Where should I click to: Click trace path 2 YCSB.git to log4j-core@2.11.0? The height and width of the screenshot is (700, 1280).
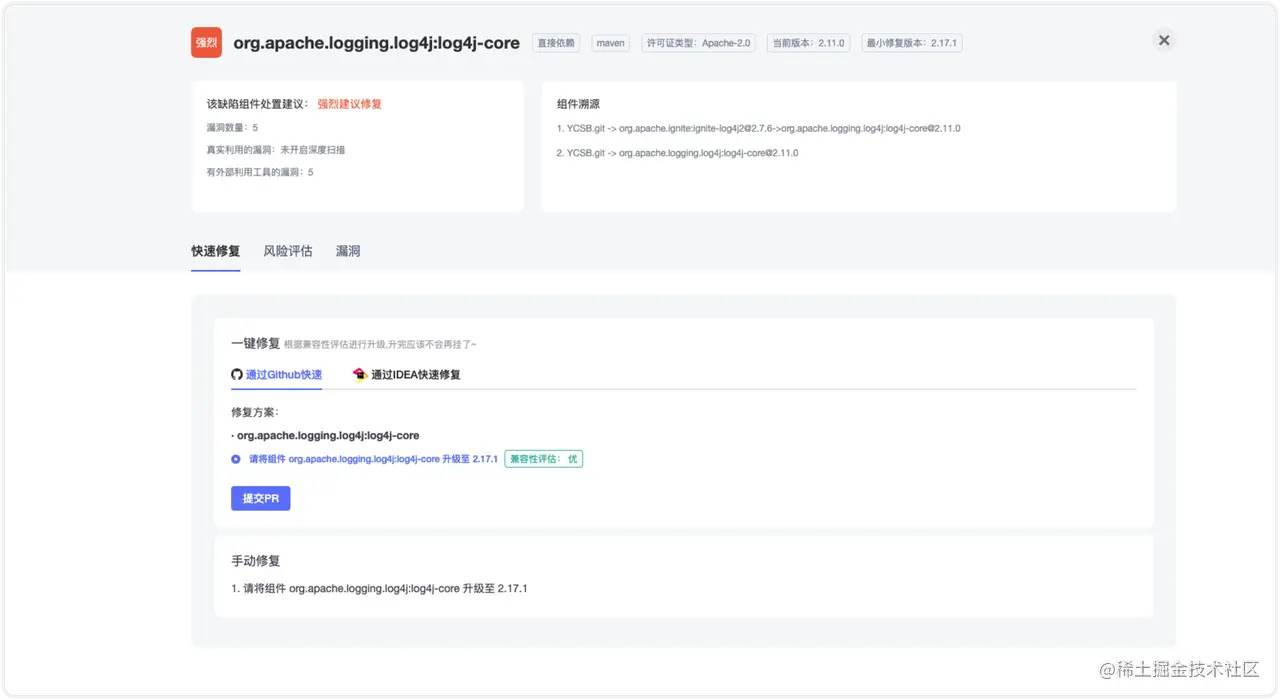pos(678,153)
